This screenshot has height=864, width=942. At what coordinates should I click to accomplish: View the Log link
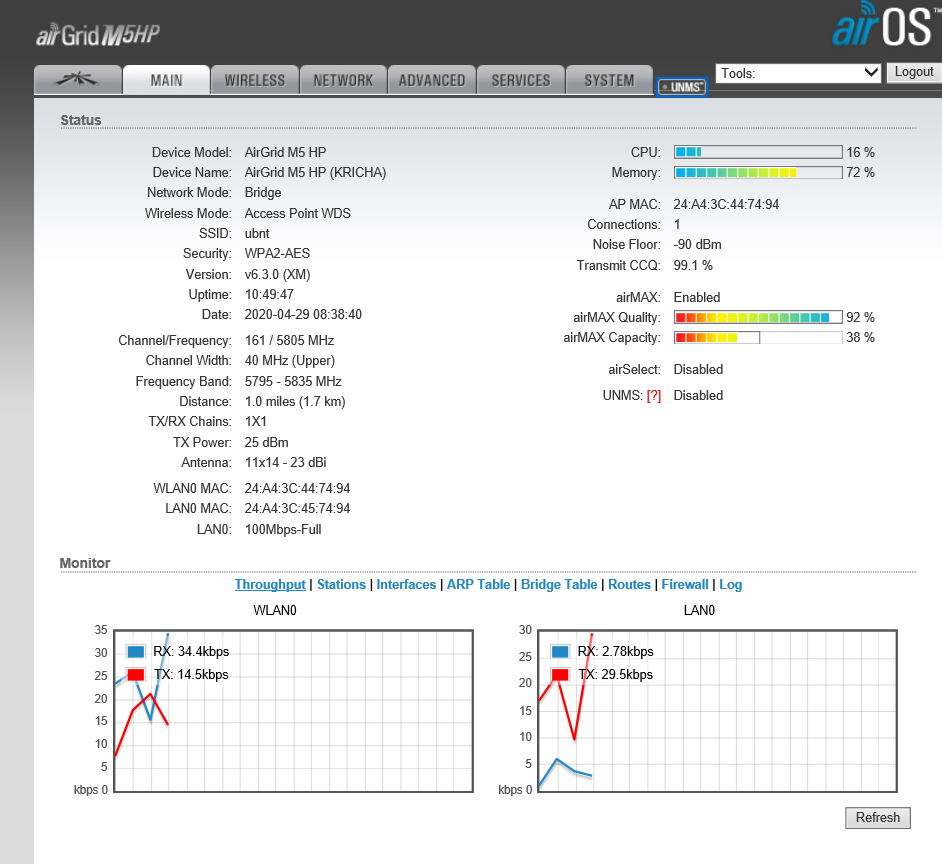point(731,585)
